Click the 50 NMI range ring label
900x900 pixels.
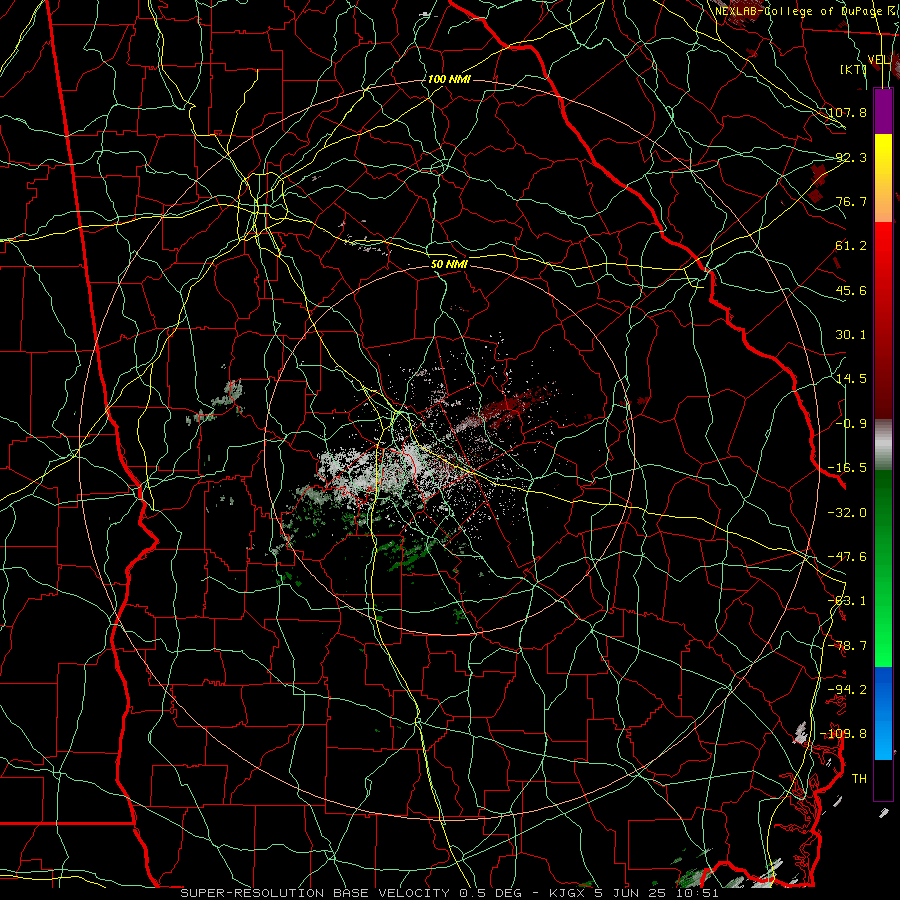(449, 264)
